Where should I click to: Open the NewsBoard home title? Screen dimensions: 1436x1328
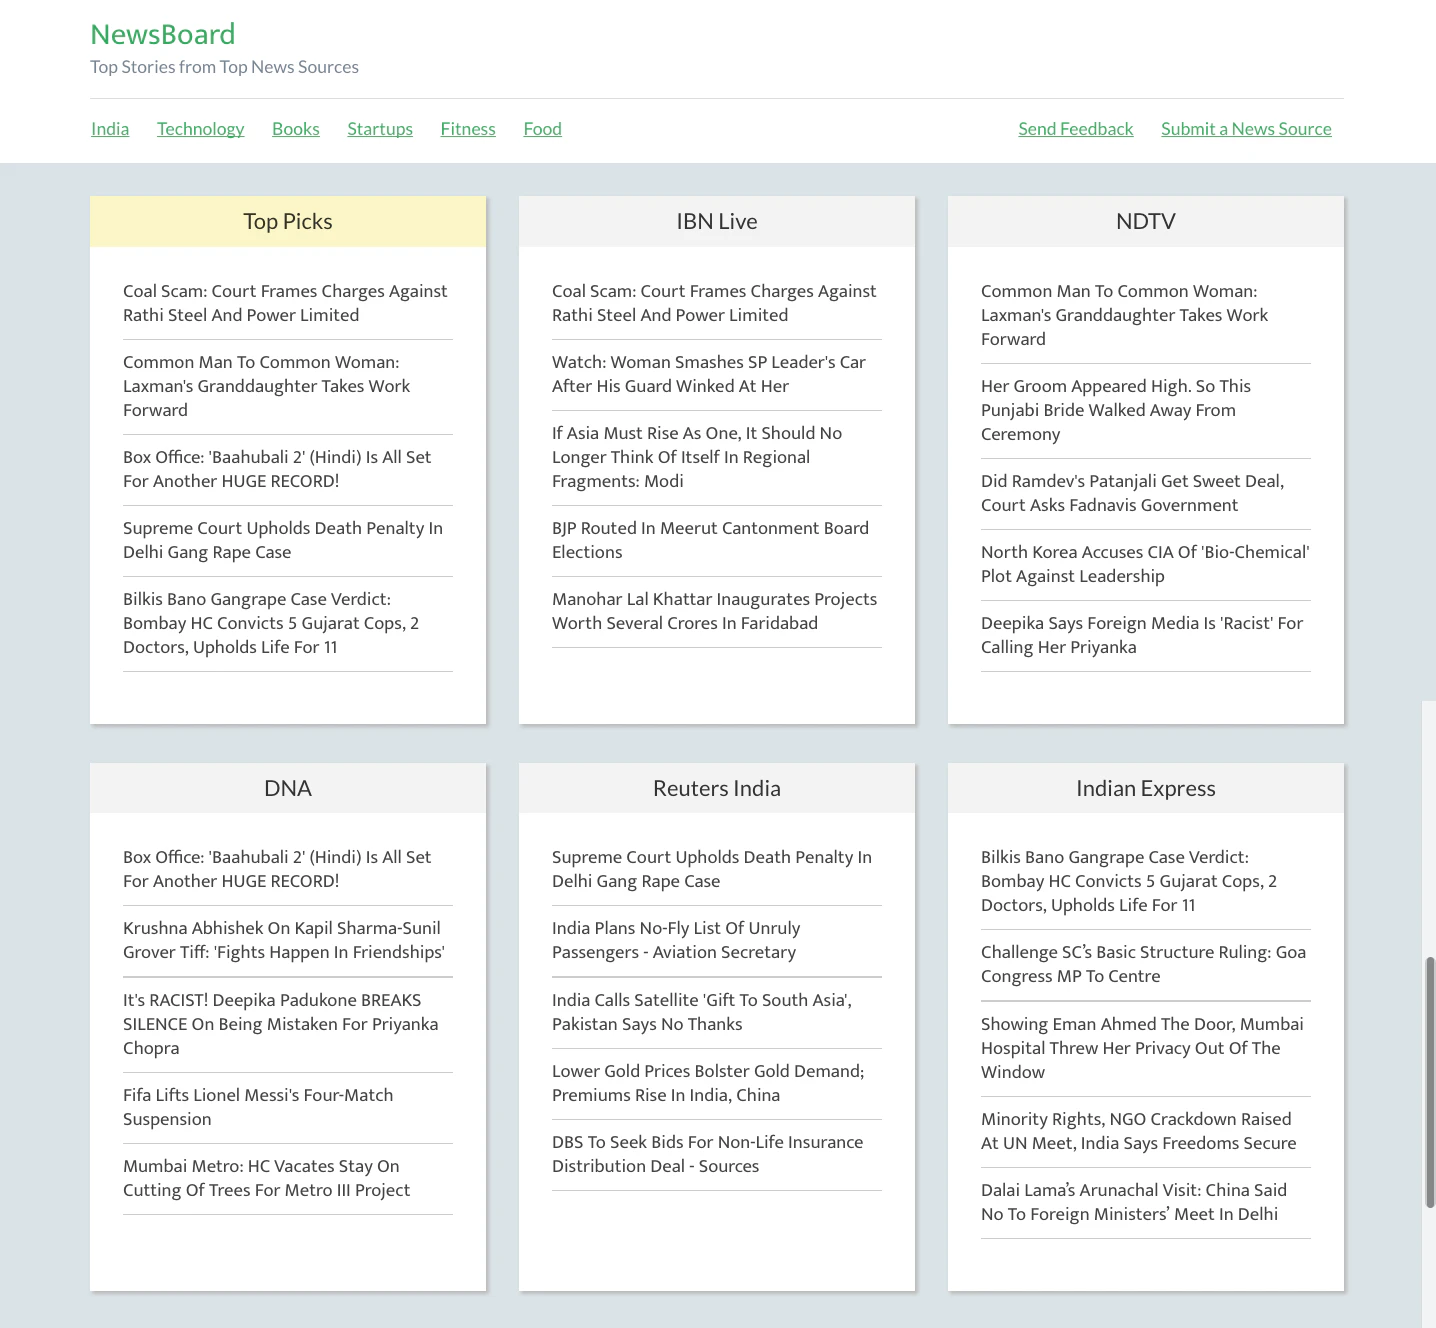(162, 33)
